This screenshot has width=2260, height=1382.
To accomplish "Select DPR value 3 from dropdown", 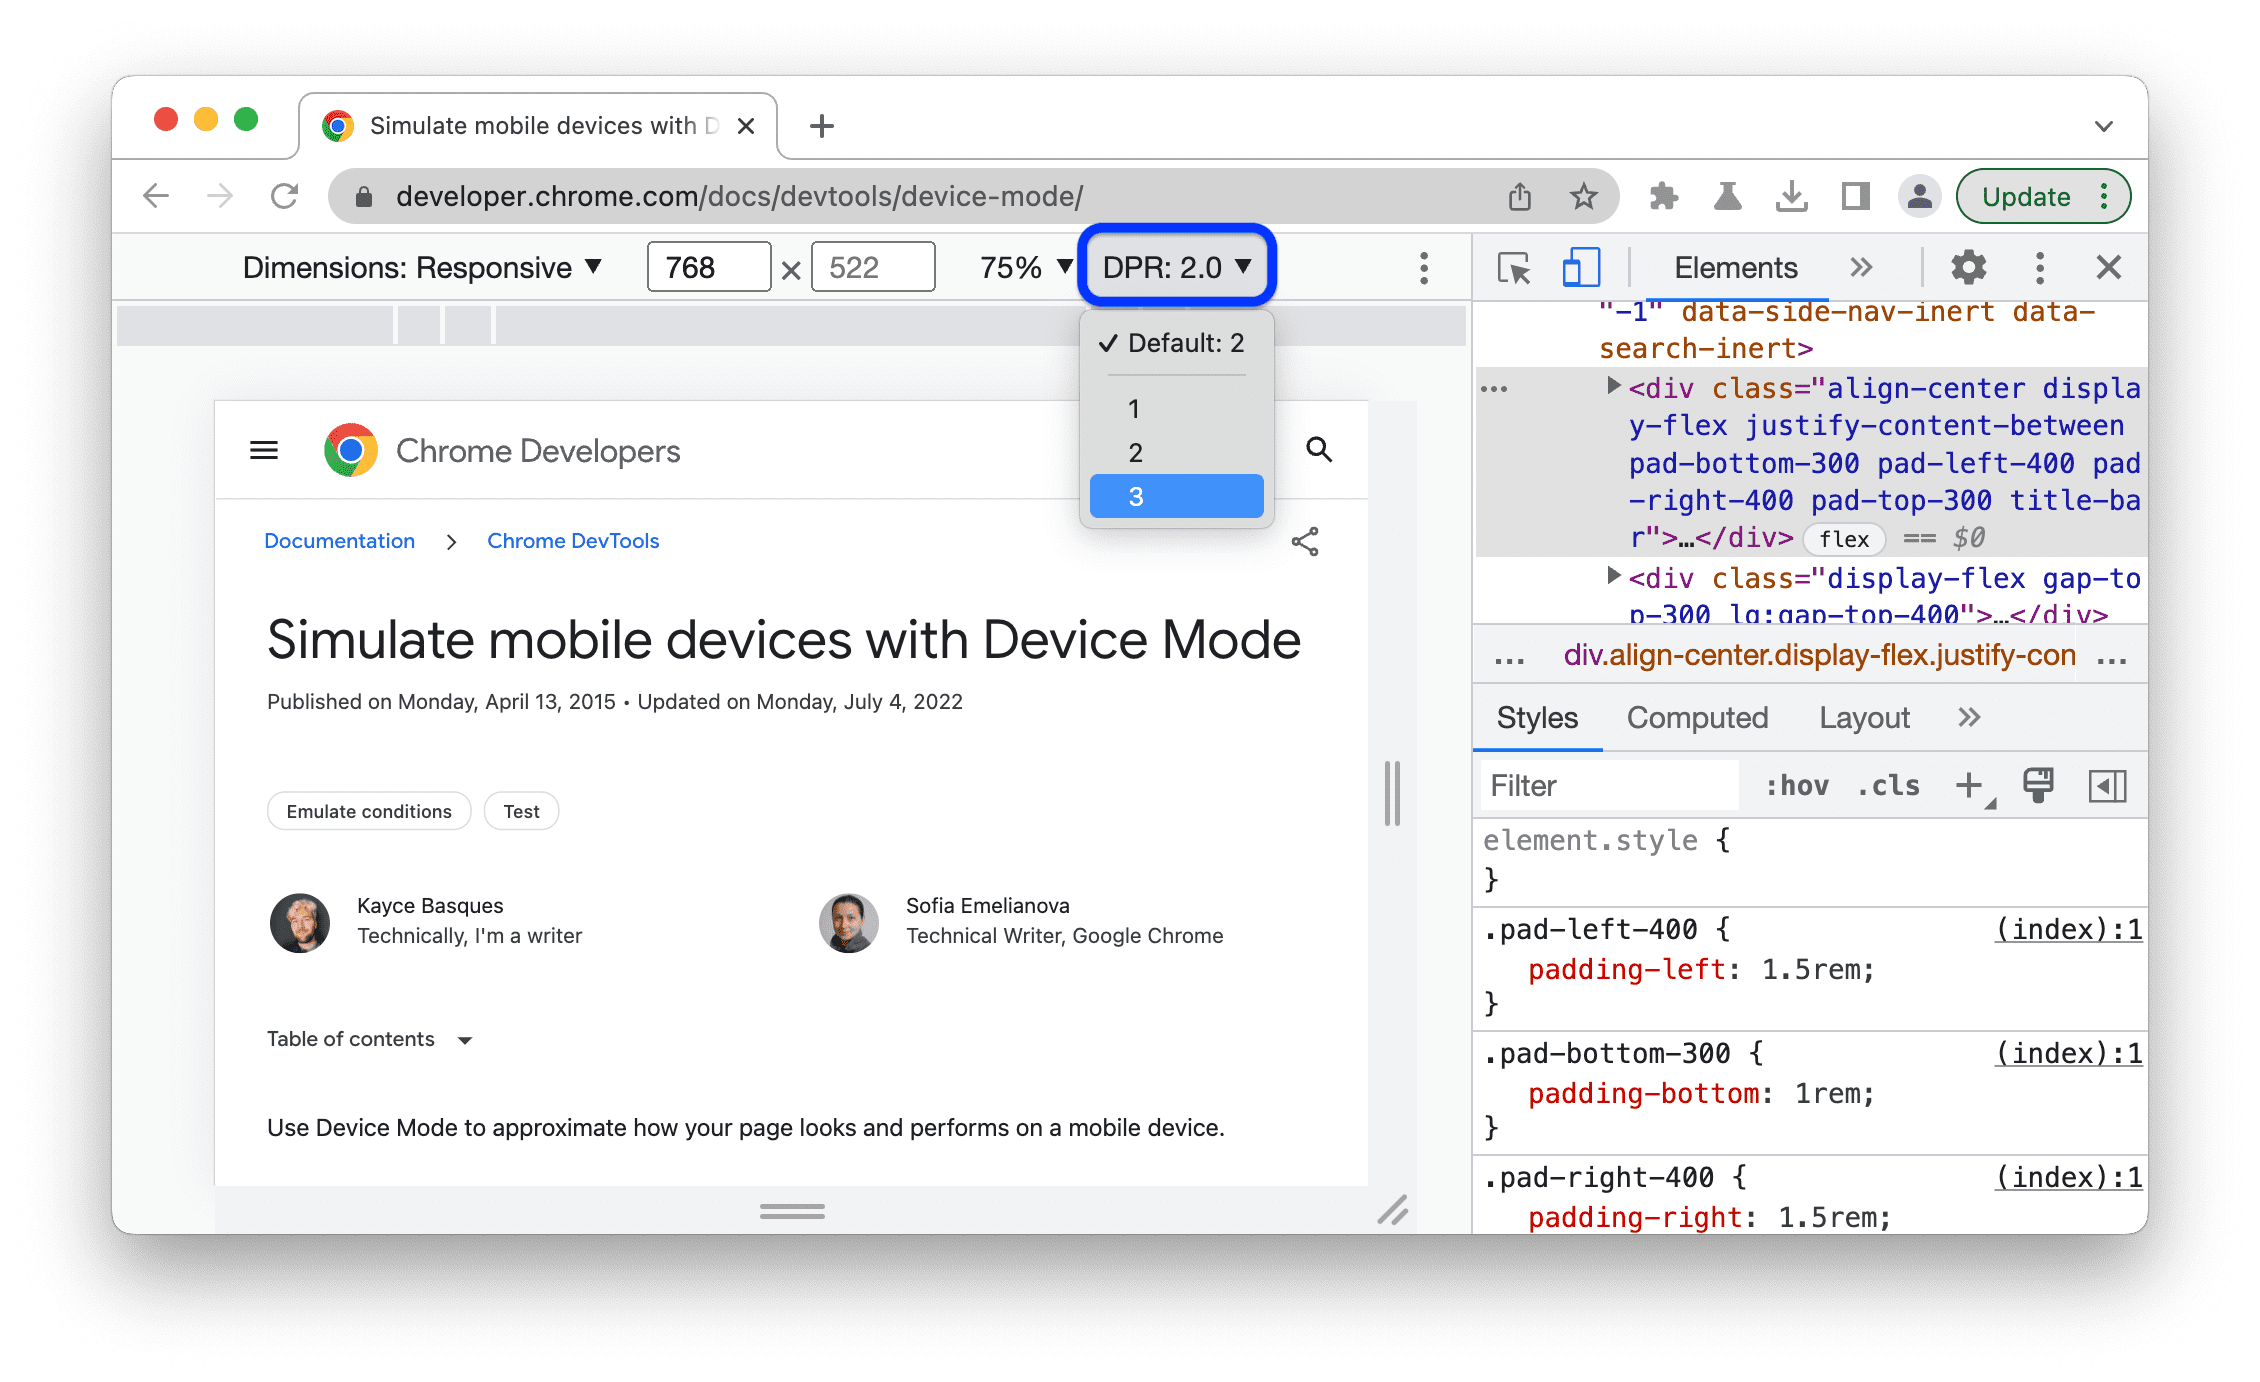I will [1175, 497].
